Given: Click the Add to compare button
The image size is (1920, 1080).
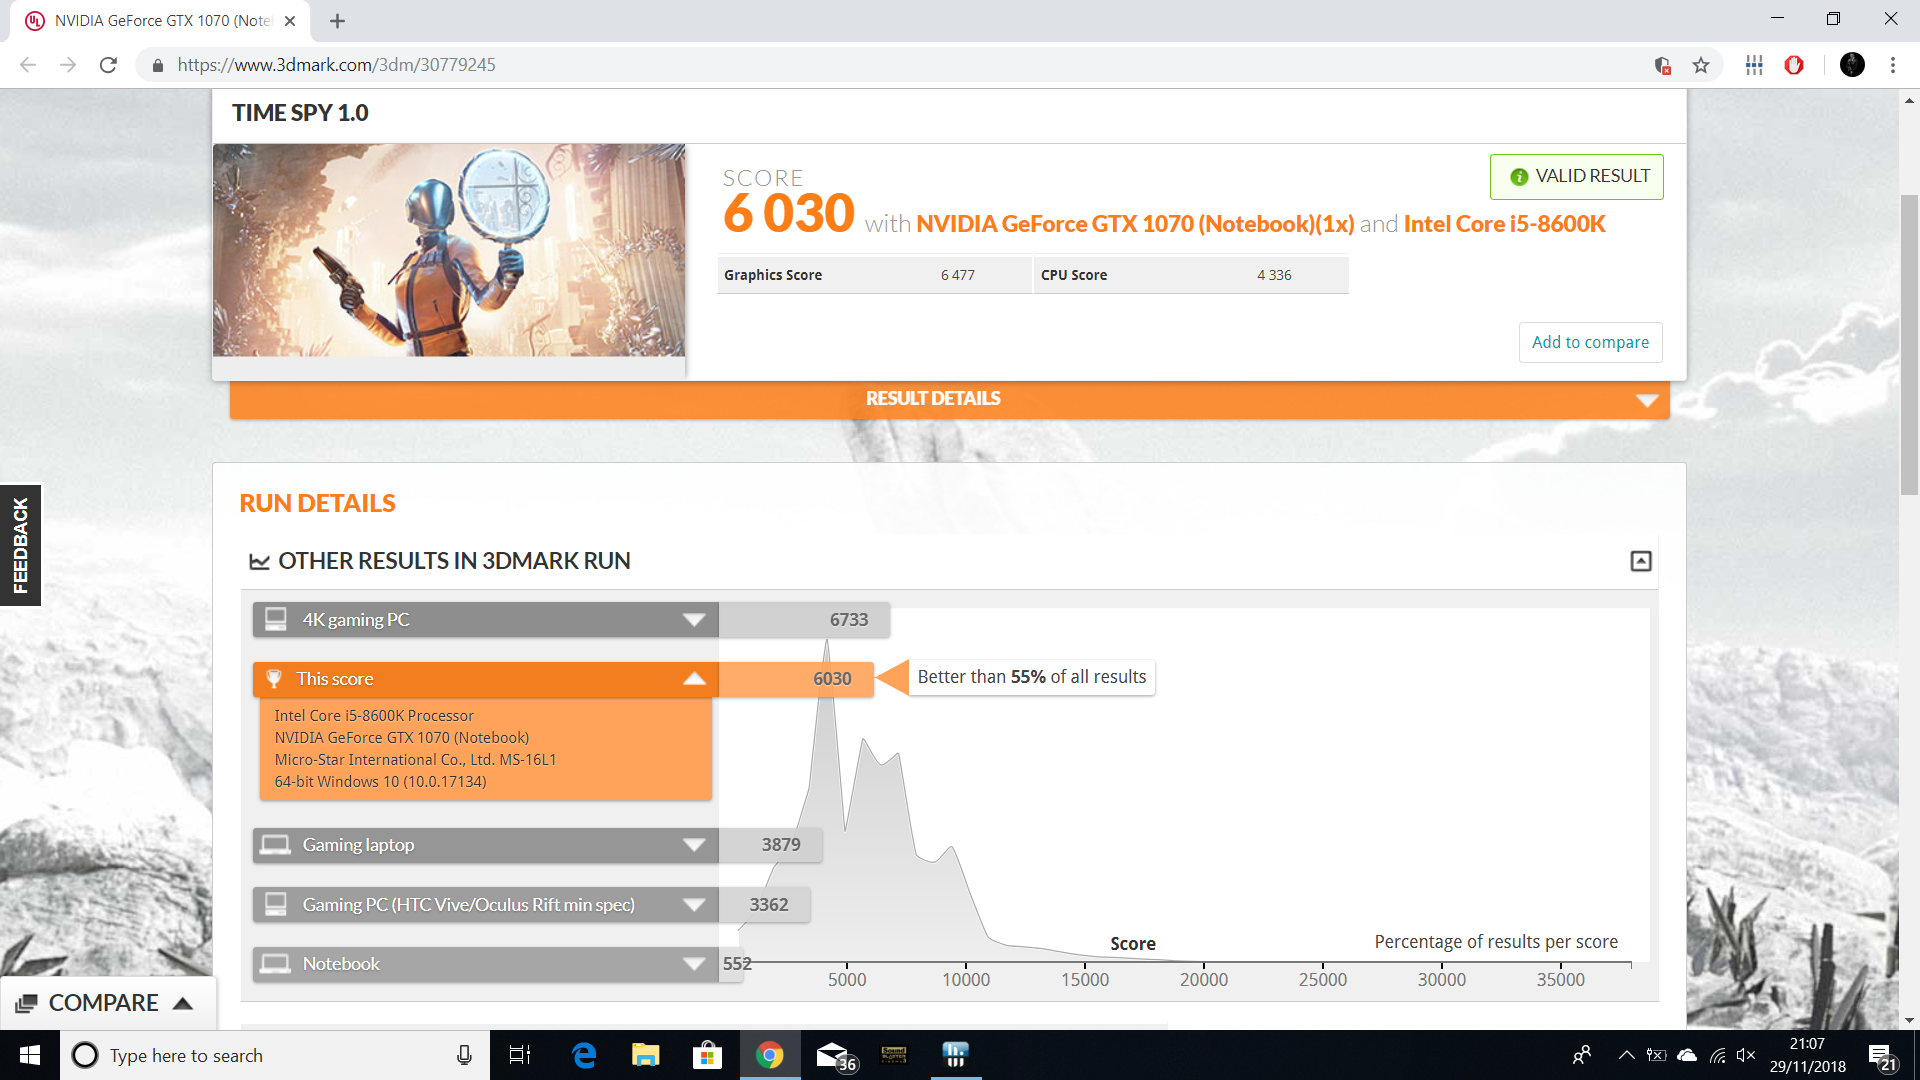Looking at the screenshot, I should click(1590, 342).
